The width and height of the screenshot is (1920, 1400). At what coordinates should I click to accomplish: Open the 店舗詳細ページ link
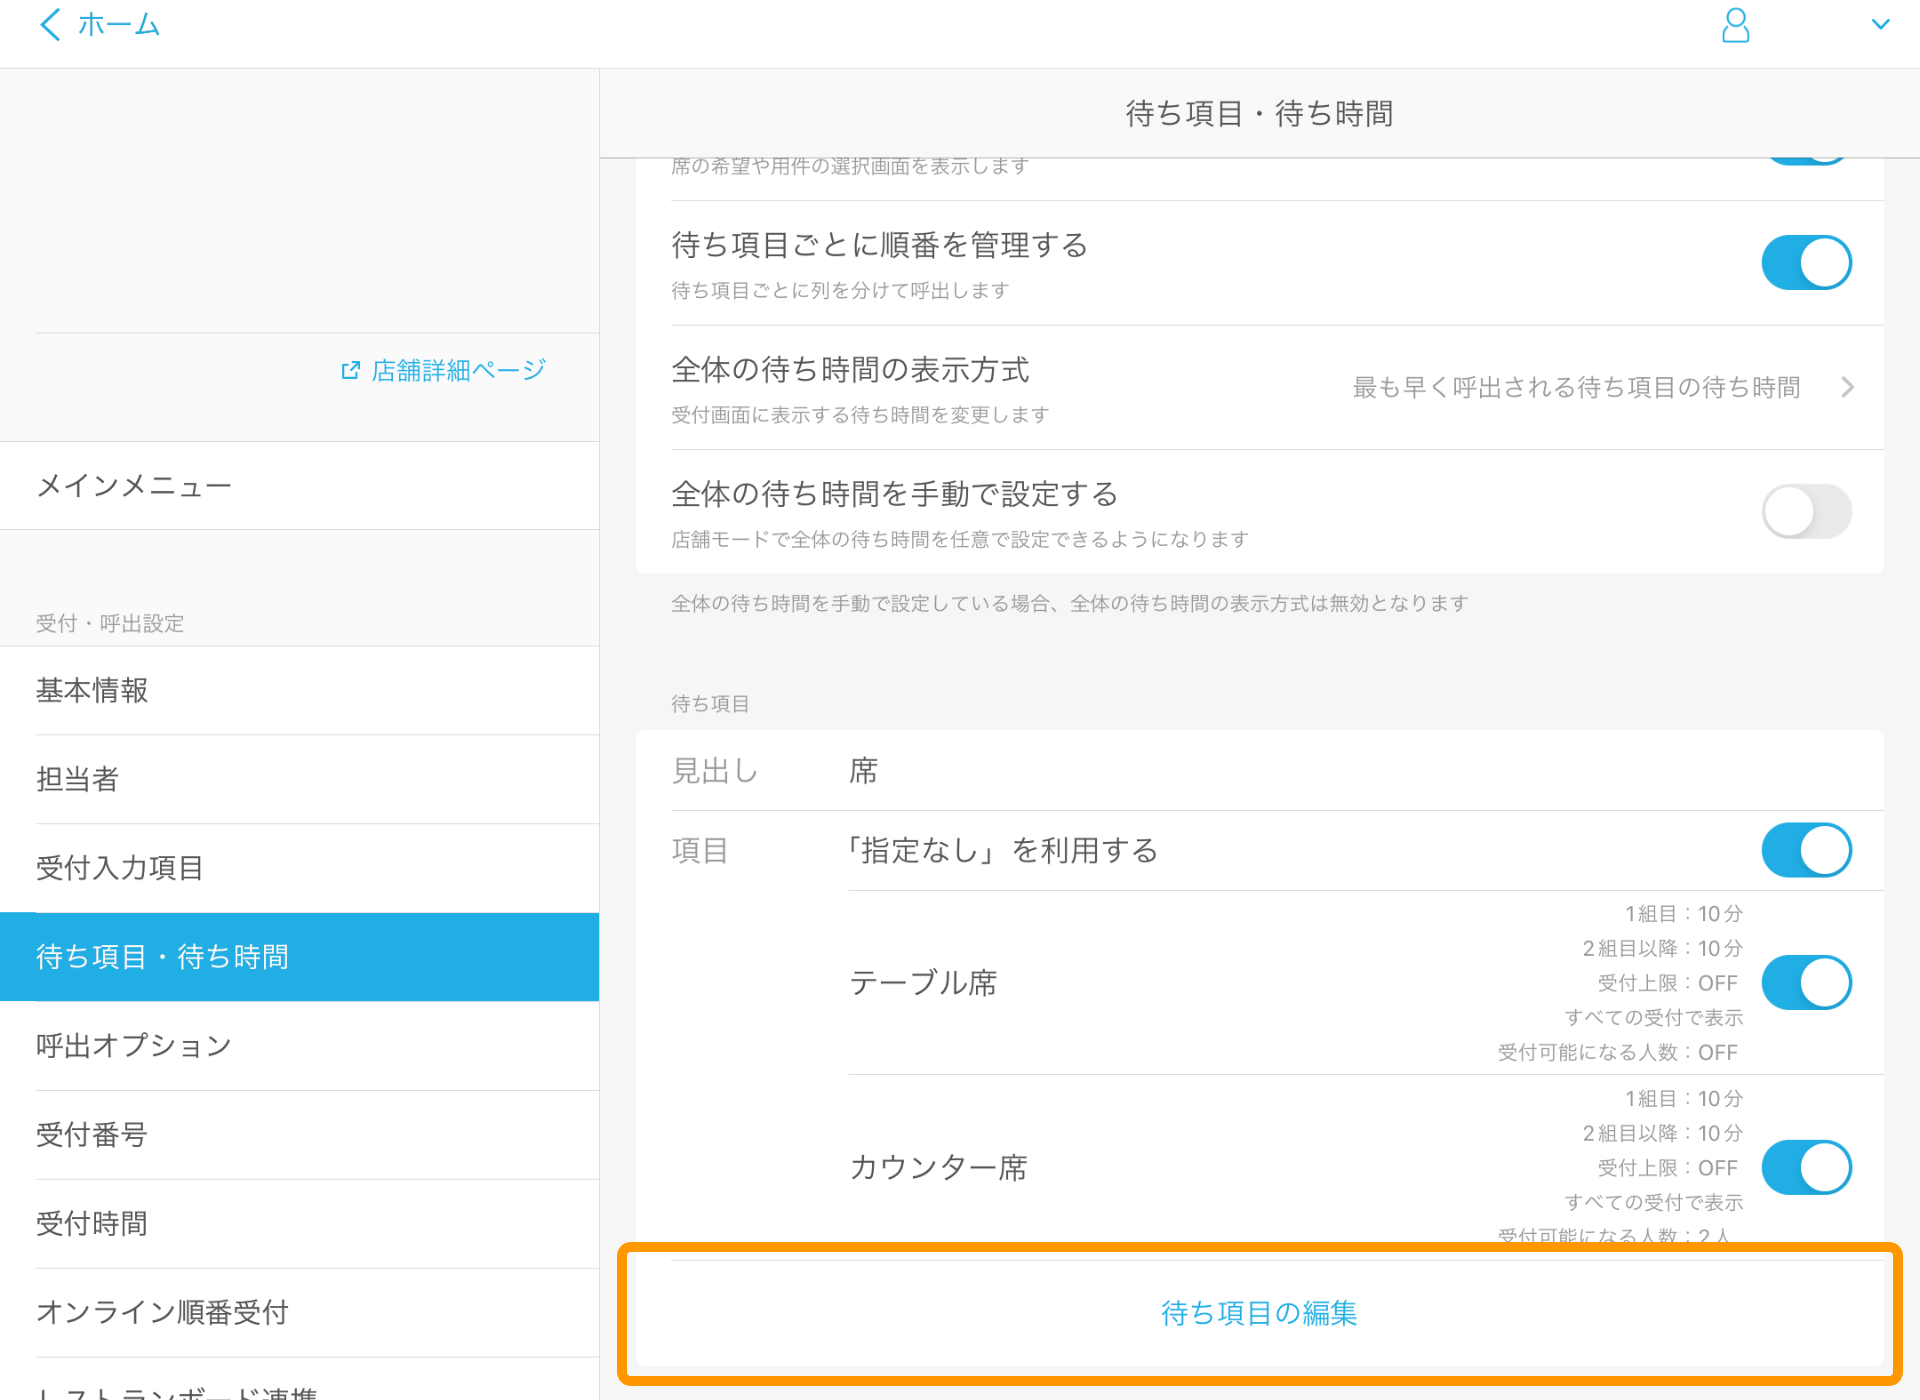[458, 371]
